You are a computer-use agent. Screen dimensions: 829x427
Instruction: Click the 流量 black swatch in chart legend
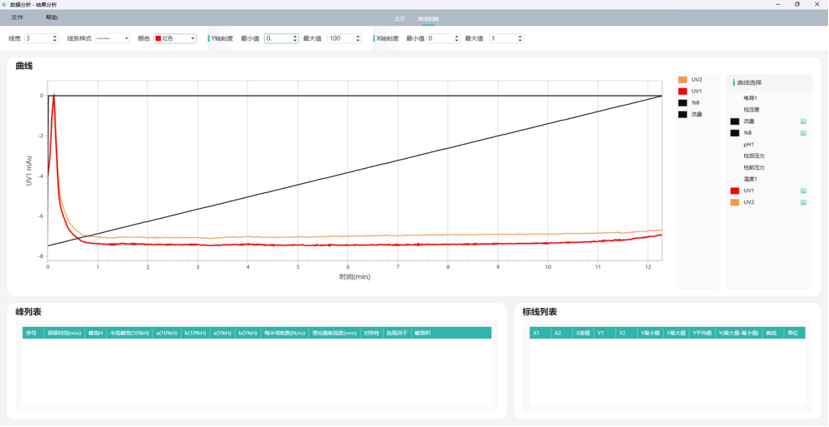click(683, 114)
